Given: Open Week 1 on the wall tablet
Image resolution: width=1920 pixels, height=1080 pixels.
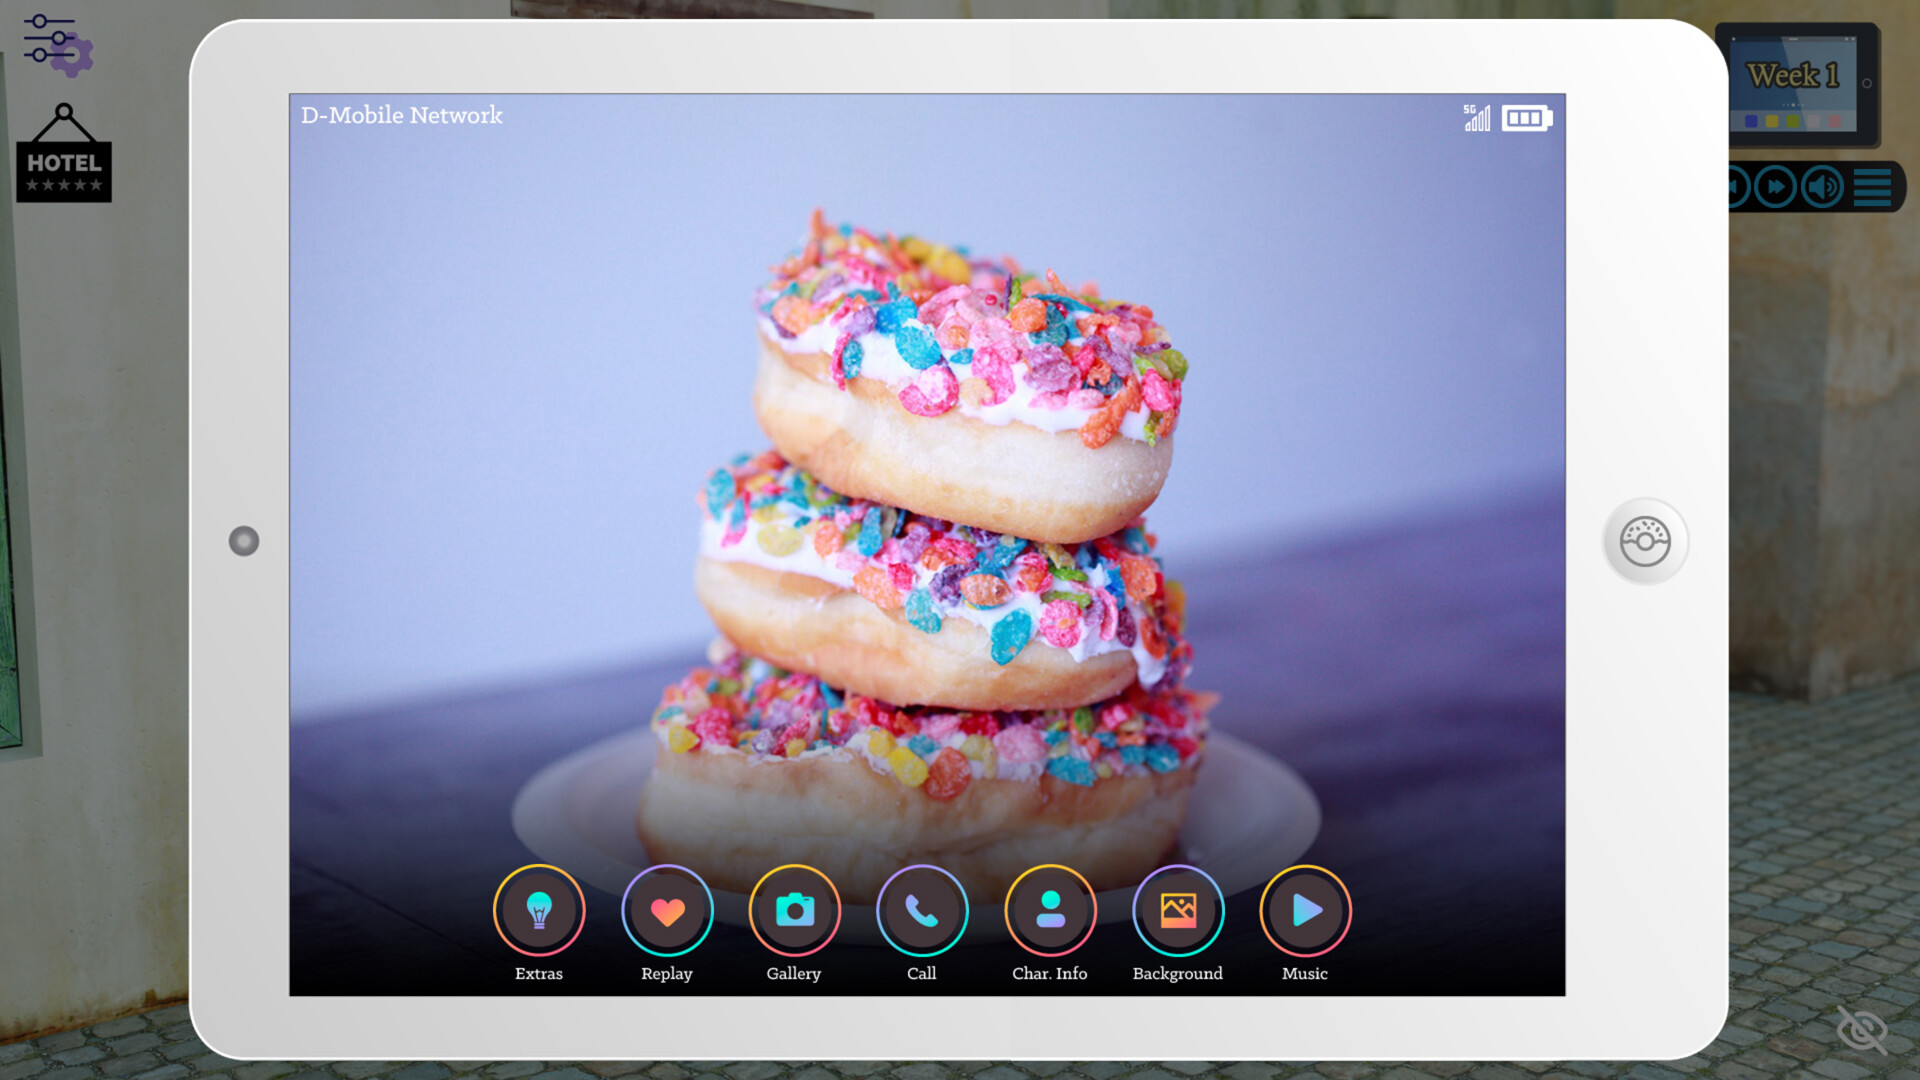Looking at the screenshot, I should 1793,75.
